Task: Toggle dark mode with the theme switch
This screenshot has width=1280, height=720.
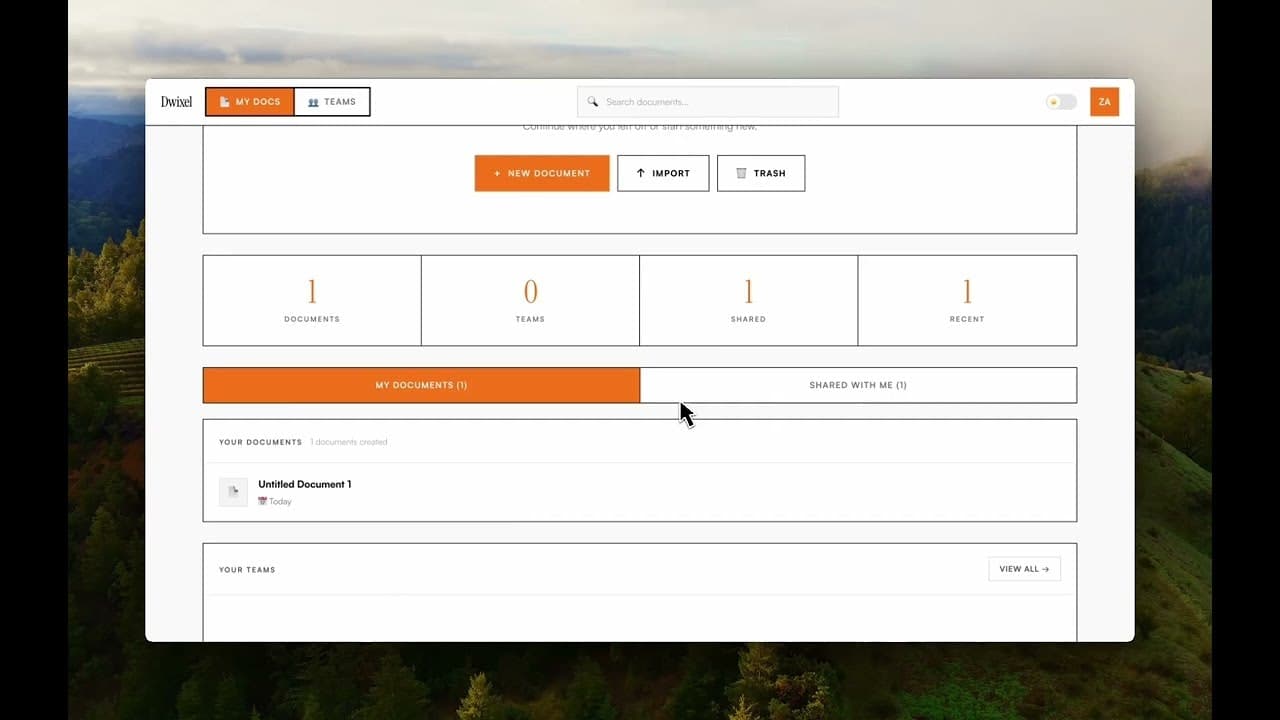Action: [x=1059, y=101]
